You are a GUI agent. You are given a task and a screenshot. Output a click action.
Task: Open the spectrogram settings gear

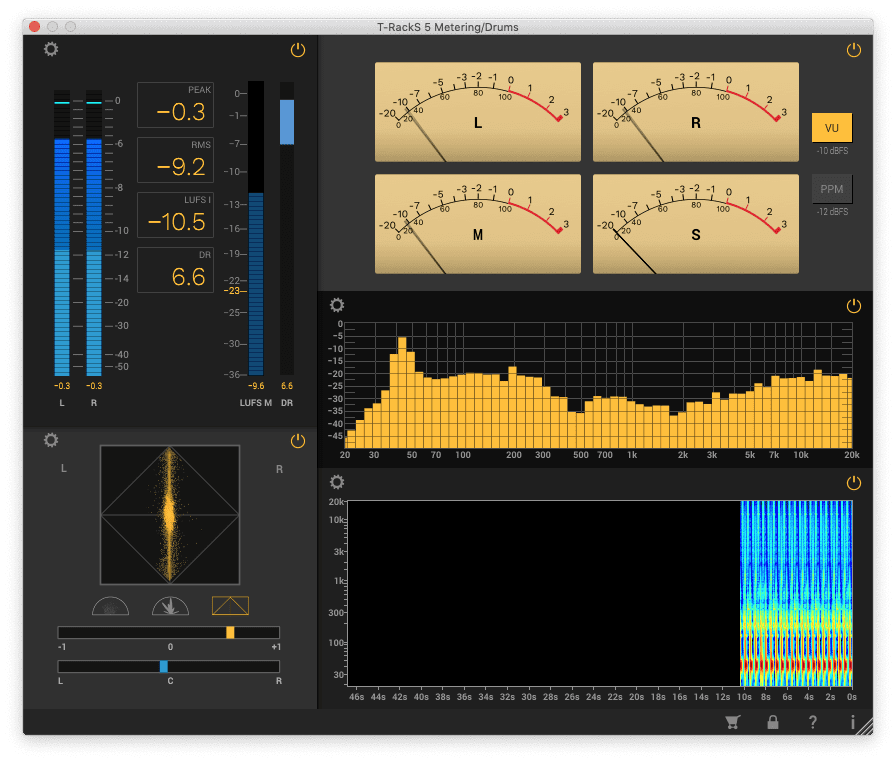pyautogui.click(x=337, y=483)
